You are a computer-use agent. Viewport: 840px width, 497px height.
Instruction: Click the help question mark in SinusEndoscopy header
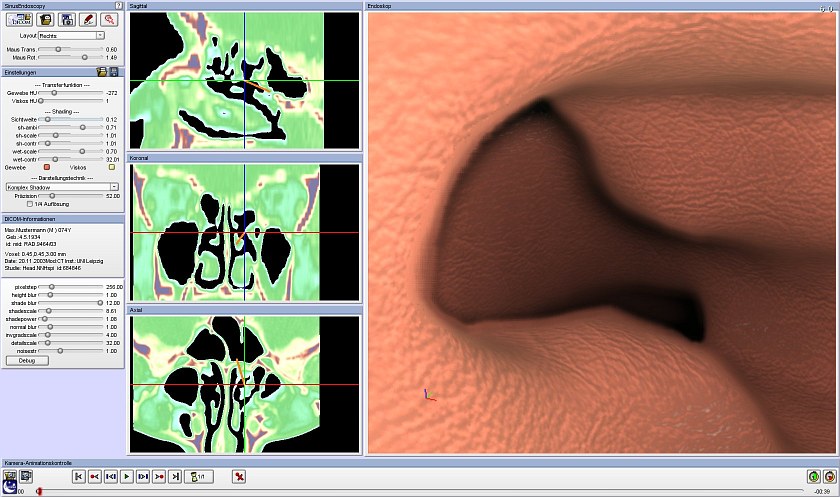pyautogui.click(x=119, y=6)
